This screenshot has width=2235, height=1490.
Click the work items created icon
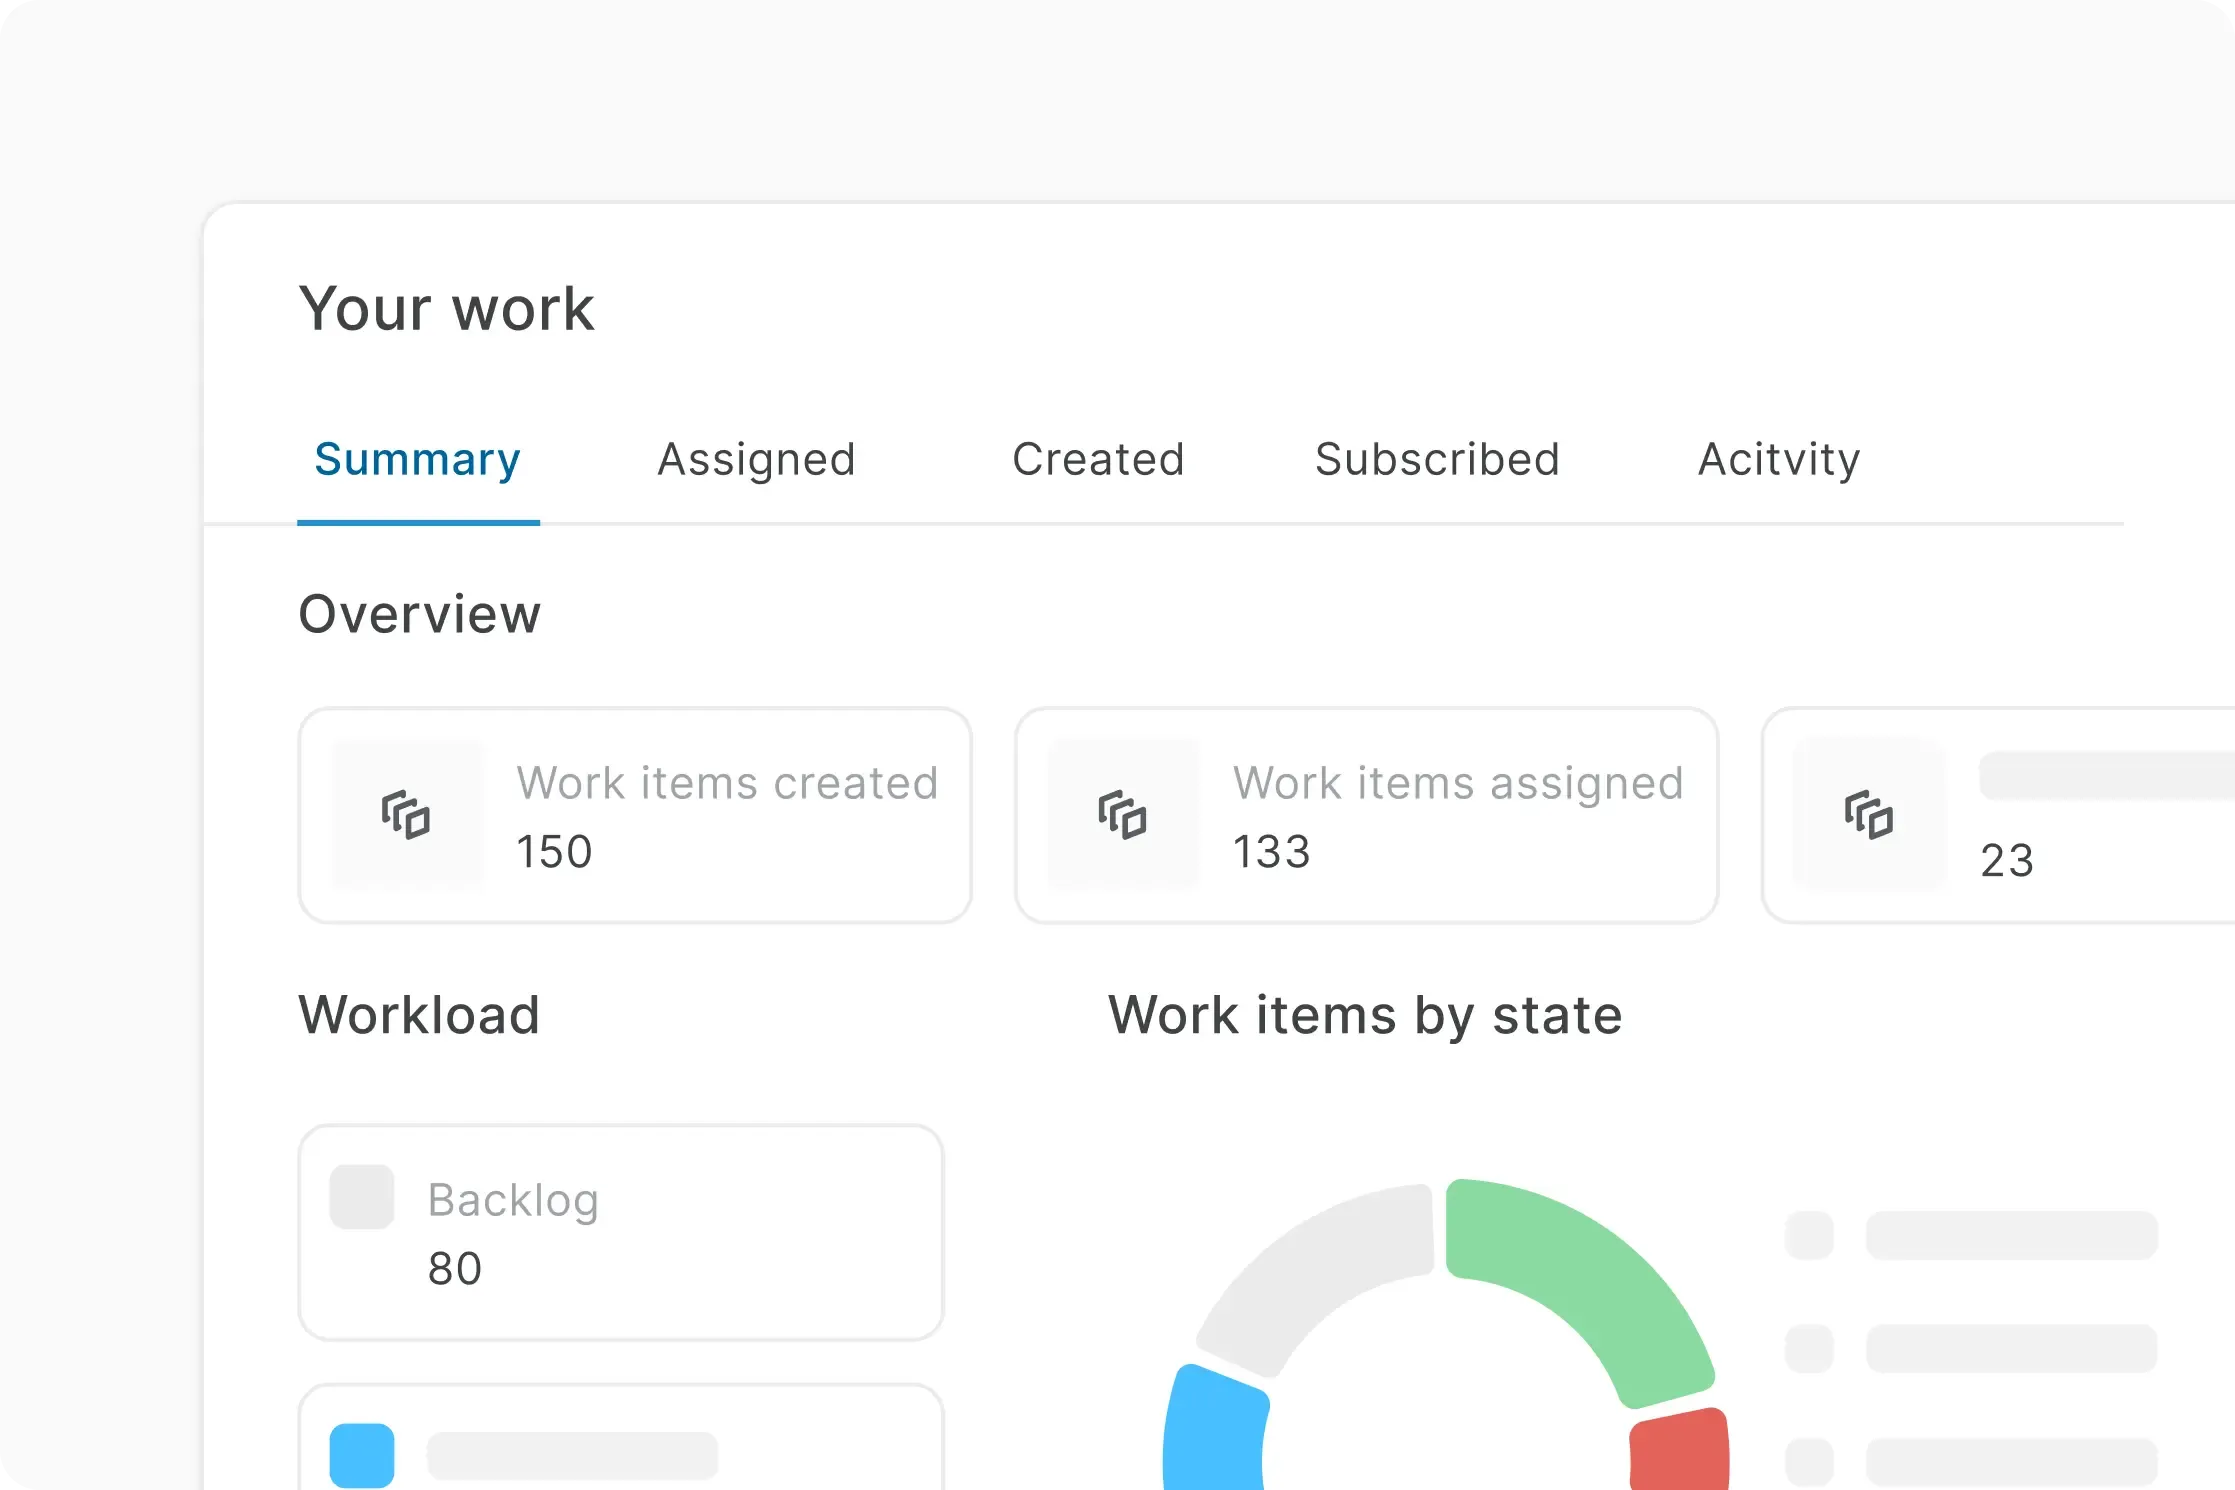406,815
